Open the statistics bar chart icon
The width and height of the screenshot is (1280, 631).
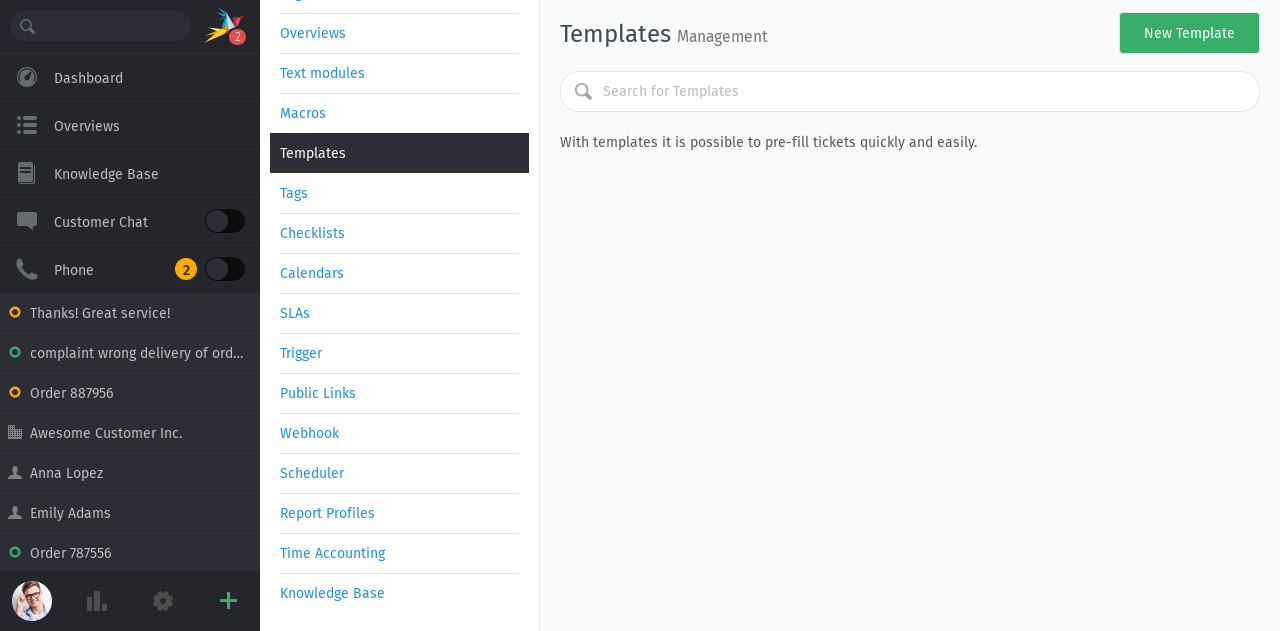[x=97, y=601]
